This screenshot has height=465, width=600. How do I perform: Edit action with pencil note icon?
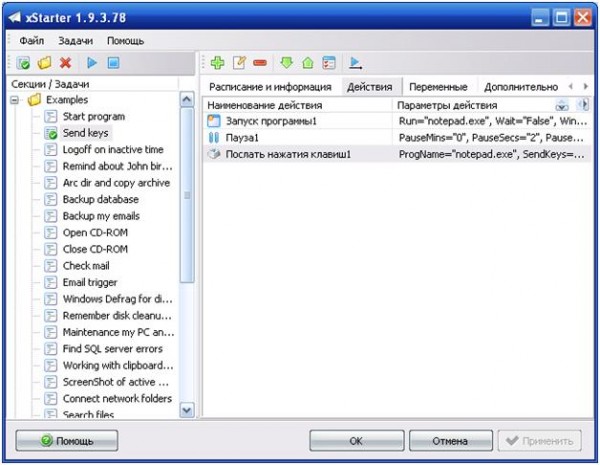(x=240, y=62)
